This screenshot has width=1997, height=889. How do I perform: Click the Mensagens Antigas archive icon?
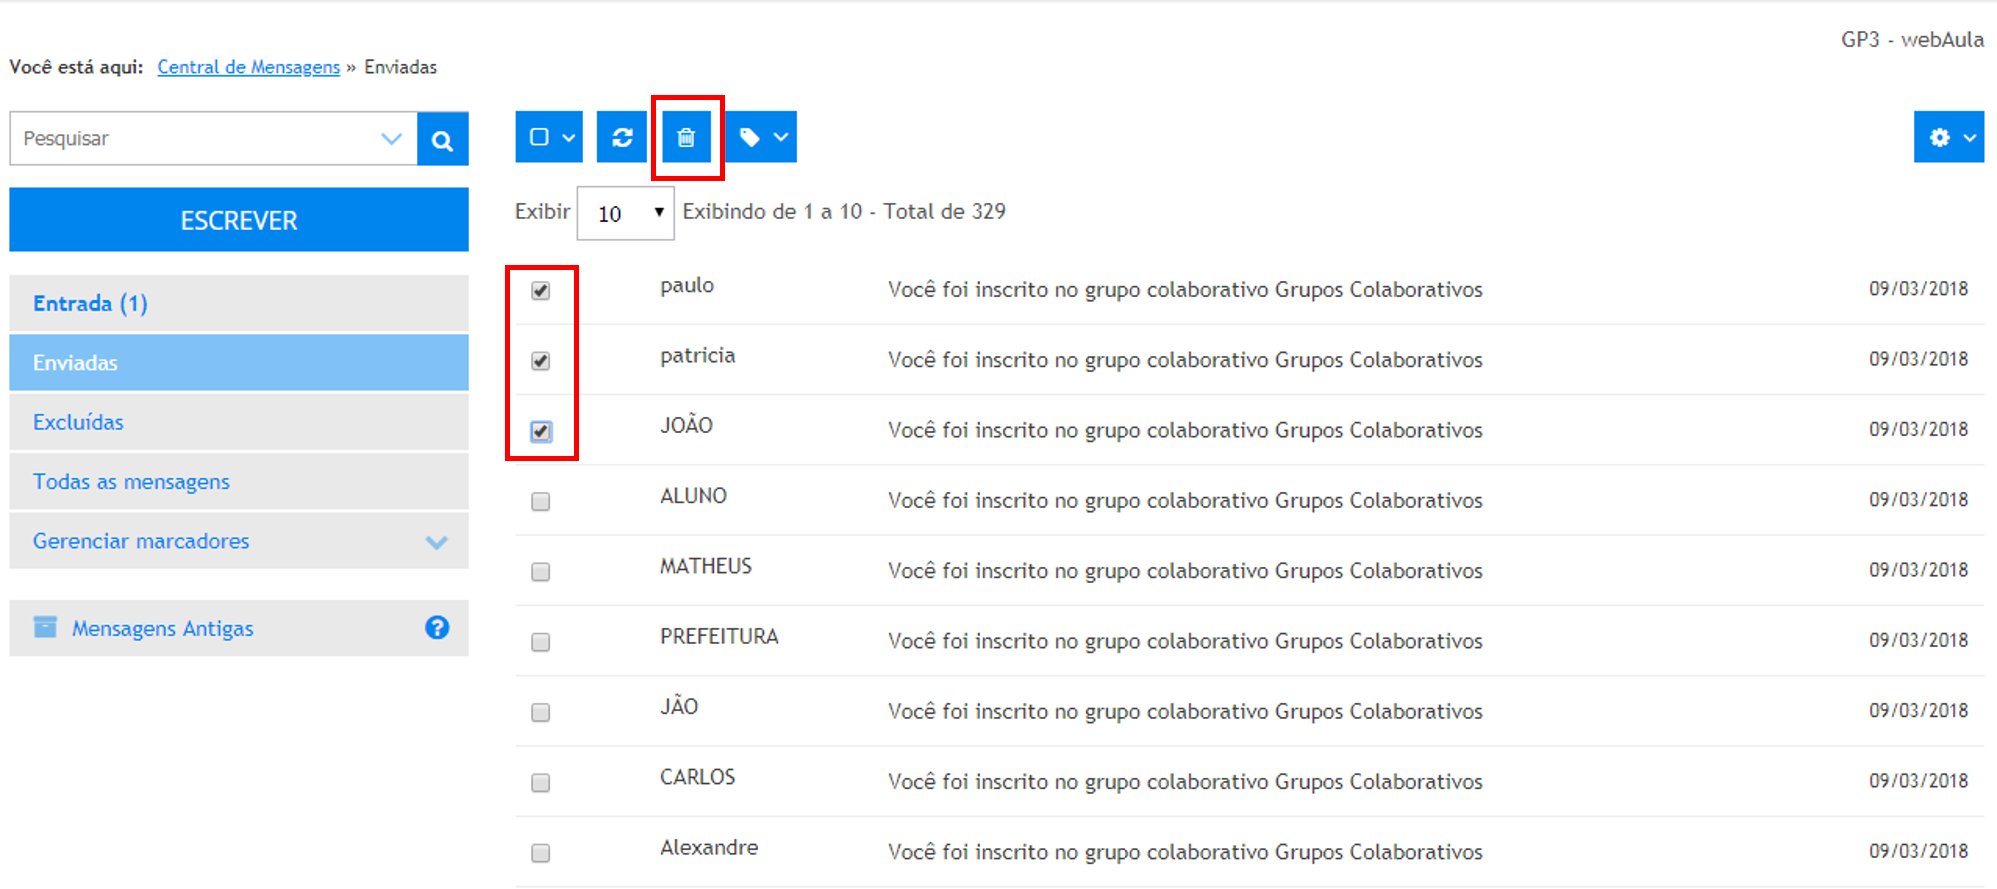(45, 627)
